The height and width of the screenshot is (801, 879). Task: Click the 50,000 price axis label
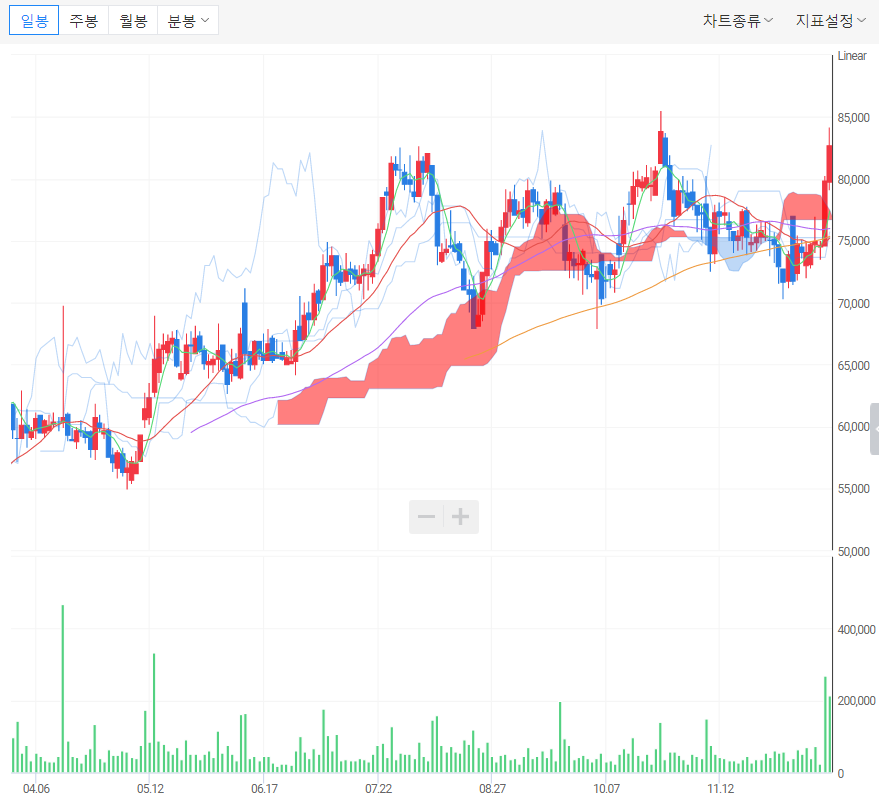(853, 551)
